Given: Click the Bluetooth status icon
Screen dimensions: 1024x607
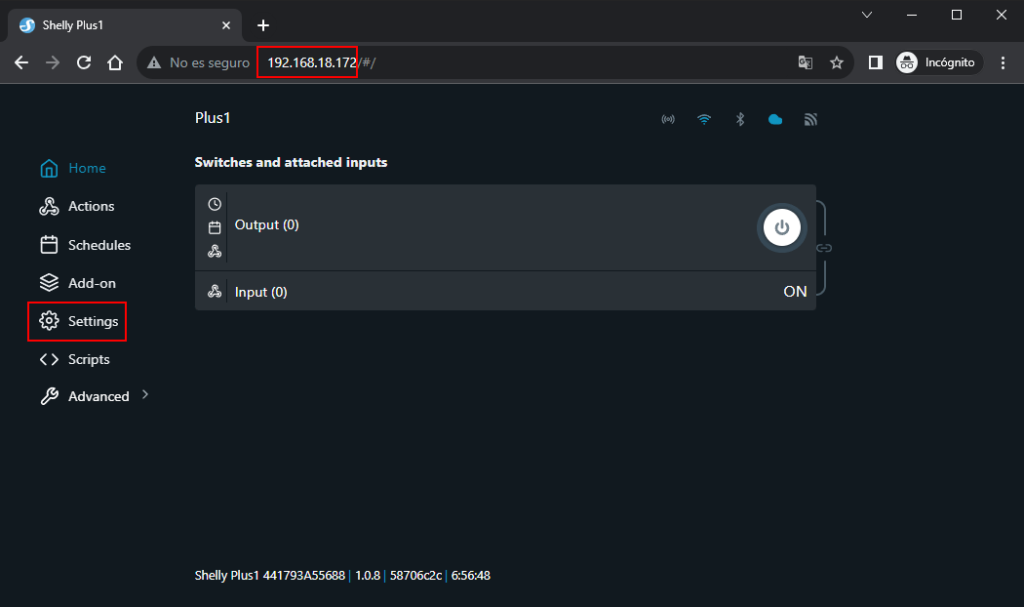Looking at the screenshot, I should click(740, 119).
